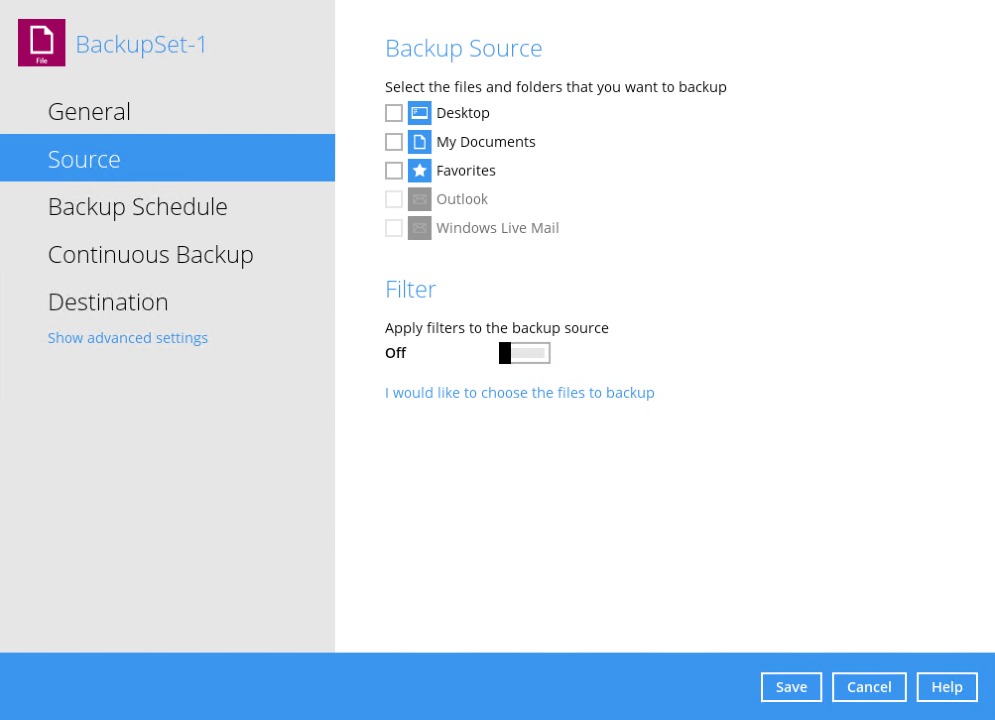Click the Outlook mail icon

coord(419,199)
